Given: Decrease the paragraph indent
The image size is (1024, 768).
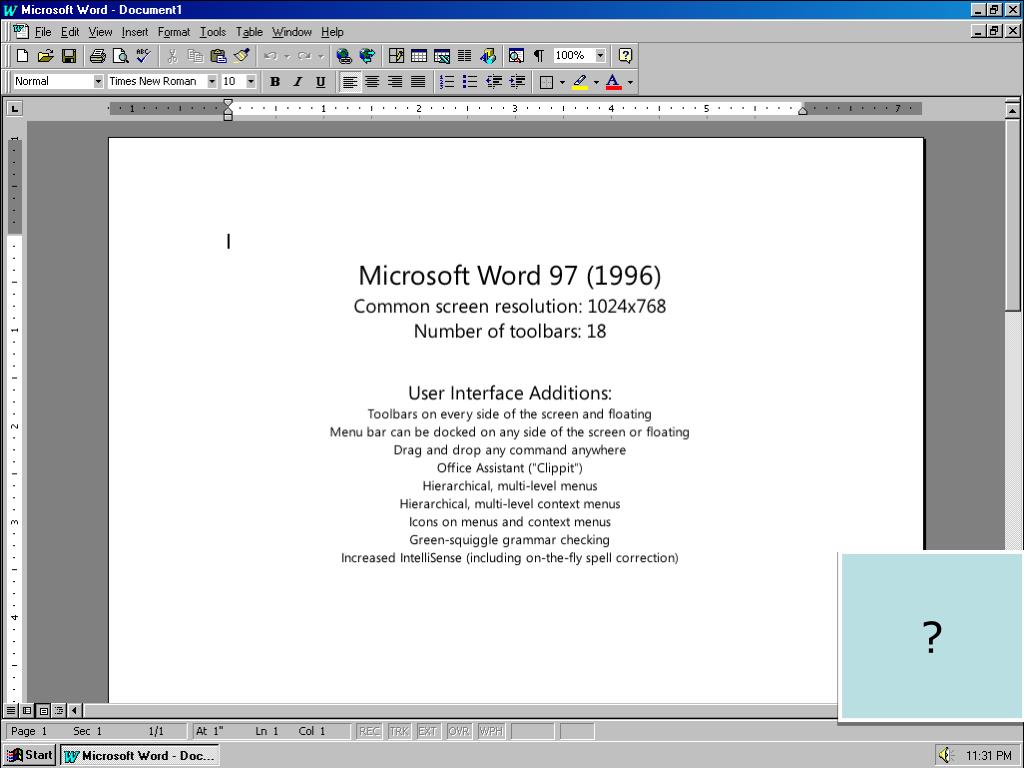Looking at the screenshot, I should click(x=494, y=82).
